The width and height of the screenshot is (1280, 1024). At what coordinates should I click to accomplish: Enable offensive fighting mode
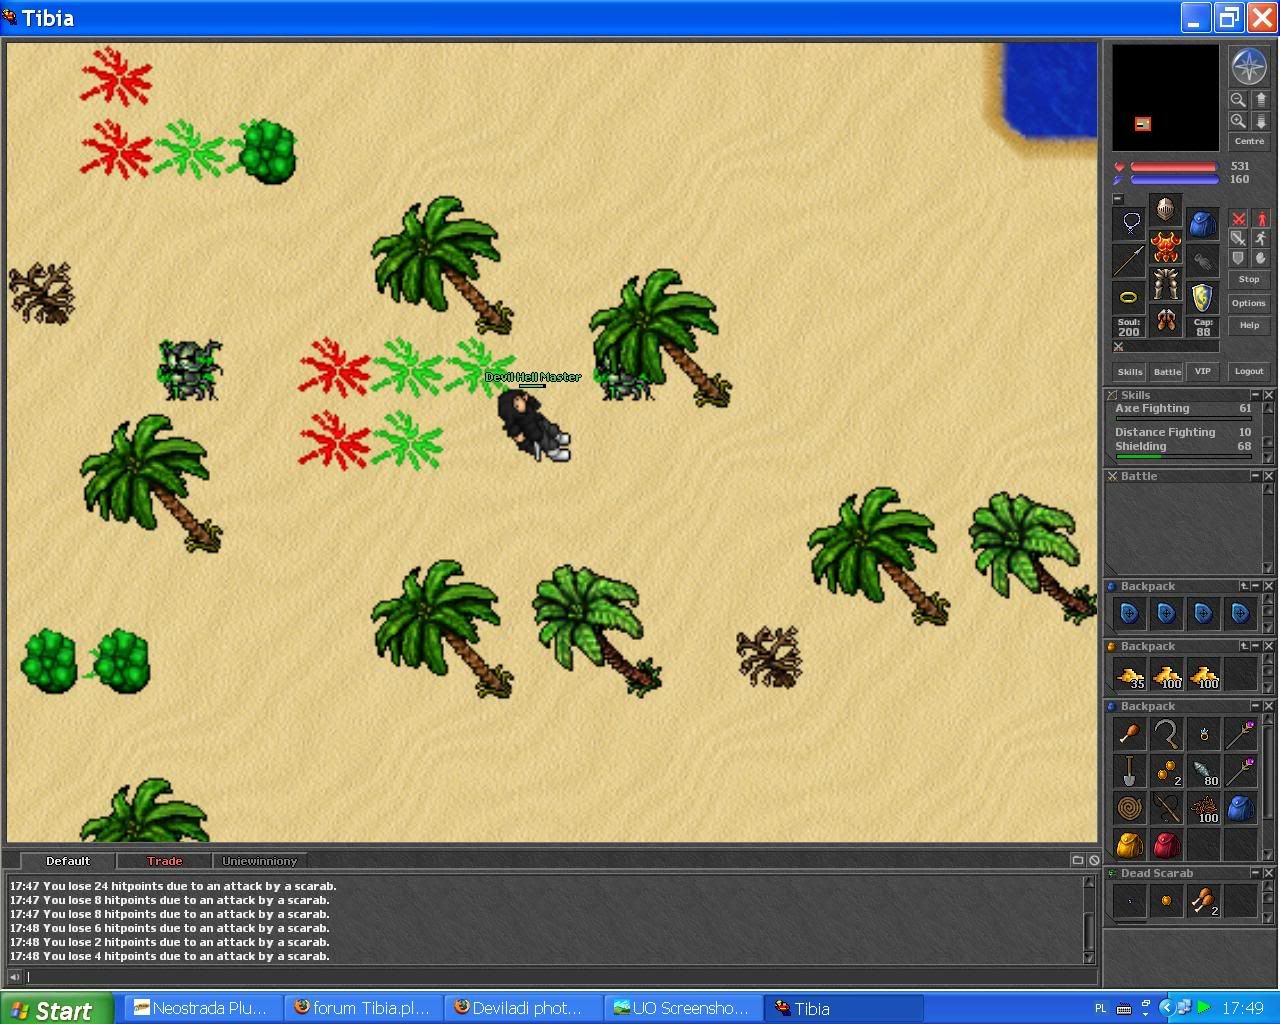[1238, 219]
